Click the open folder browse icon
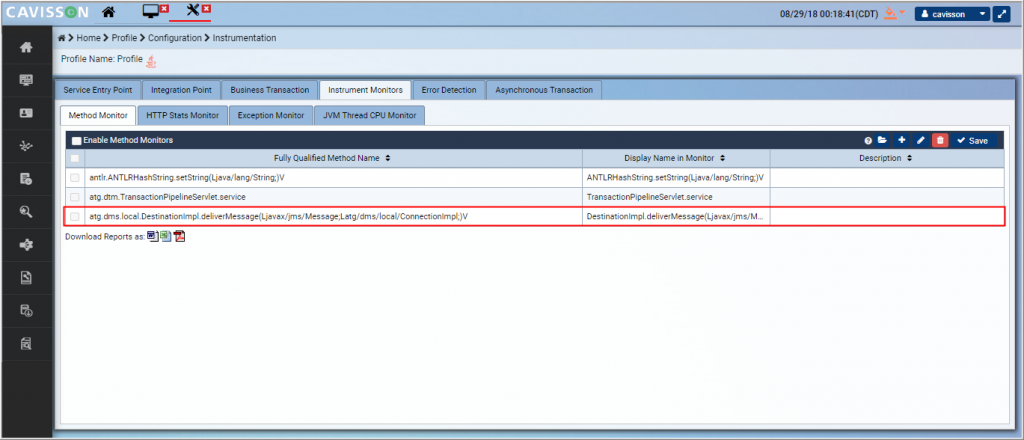The width and height of the screenshot is (1024, 440). click(x=883, y=141)
